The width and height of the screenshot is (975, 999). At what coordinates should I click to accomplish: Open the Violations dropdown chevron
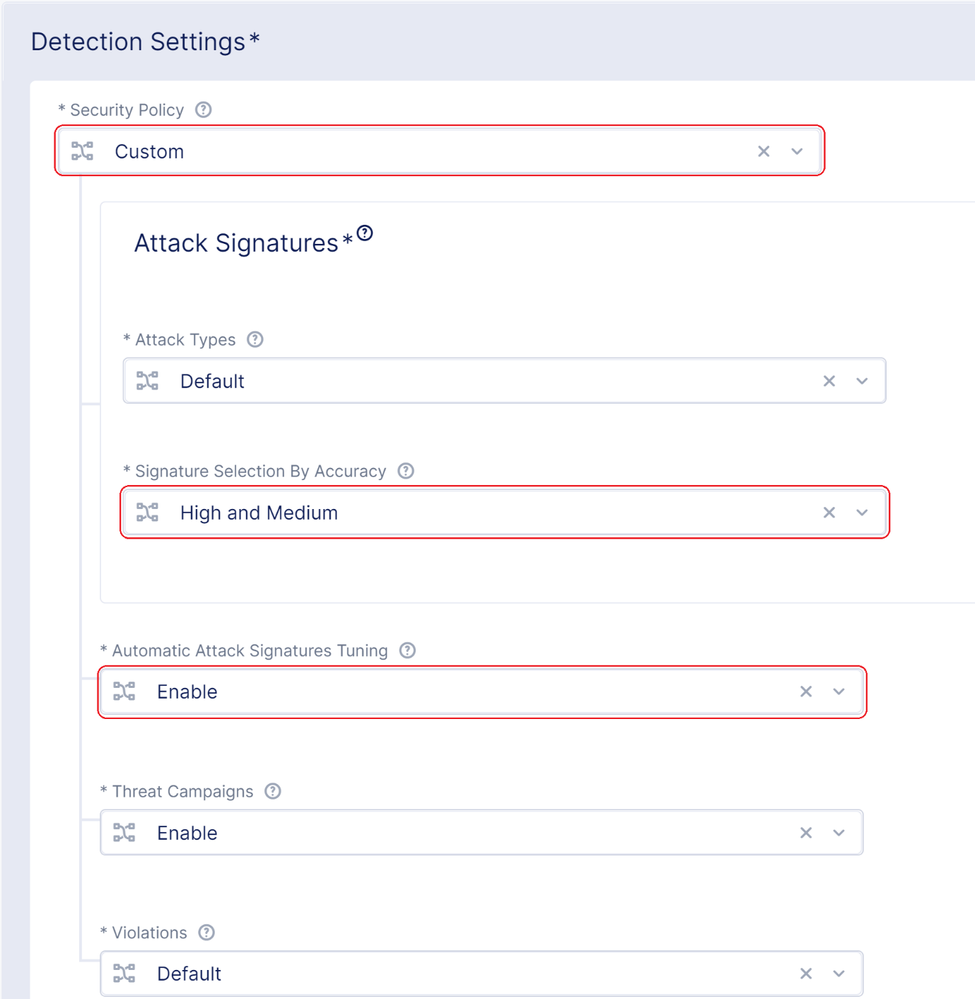pyautogui.click(x=839, y=974)
